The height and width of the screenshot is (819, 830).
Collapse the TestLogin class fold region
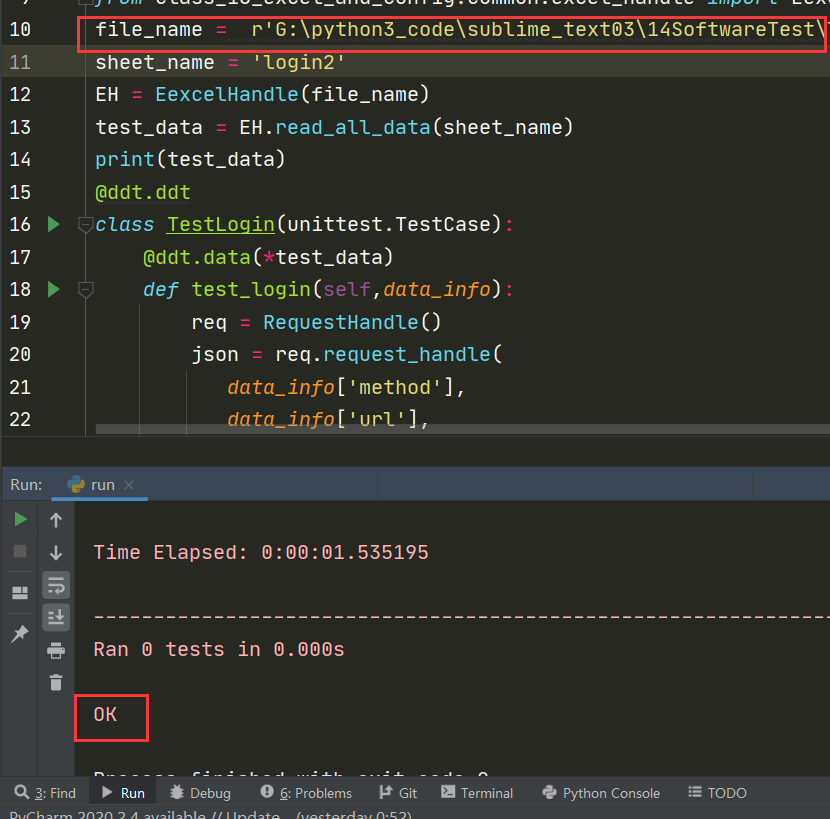(x=86, y=226)
